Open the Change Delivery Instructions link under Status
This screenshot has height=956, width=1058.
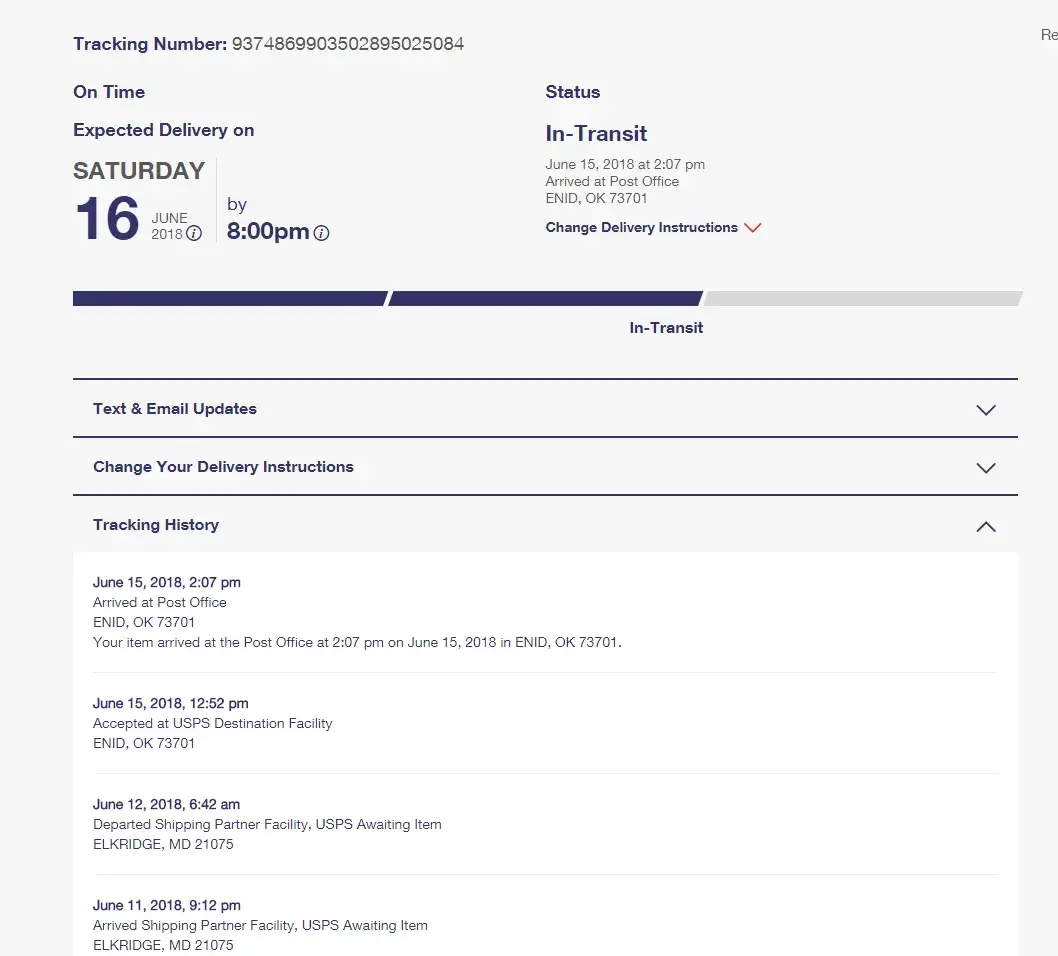coord(641,228)
